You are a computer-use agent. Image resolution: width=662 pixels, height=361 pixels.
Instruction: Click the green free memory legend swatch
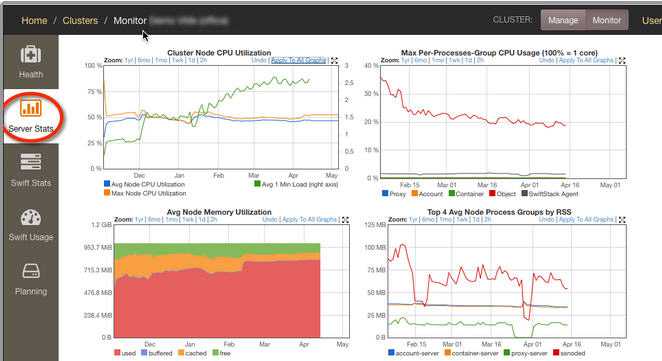[216, 352]
